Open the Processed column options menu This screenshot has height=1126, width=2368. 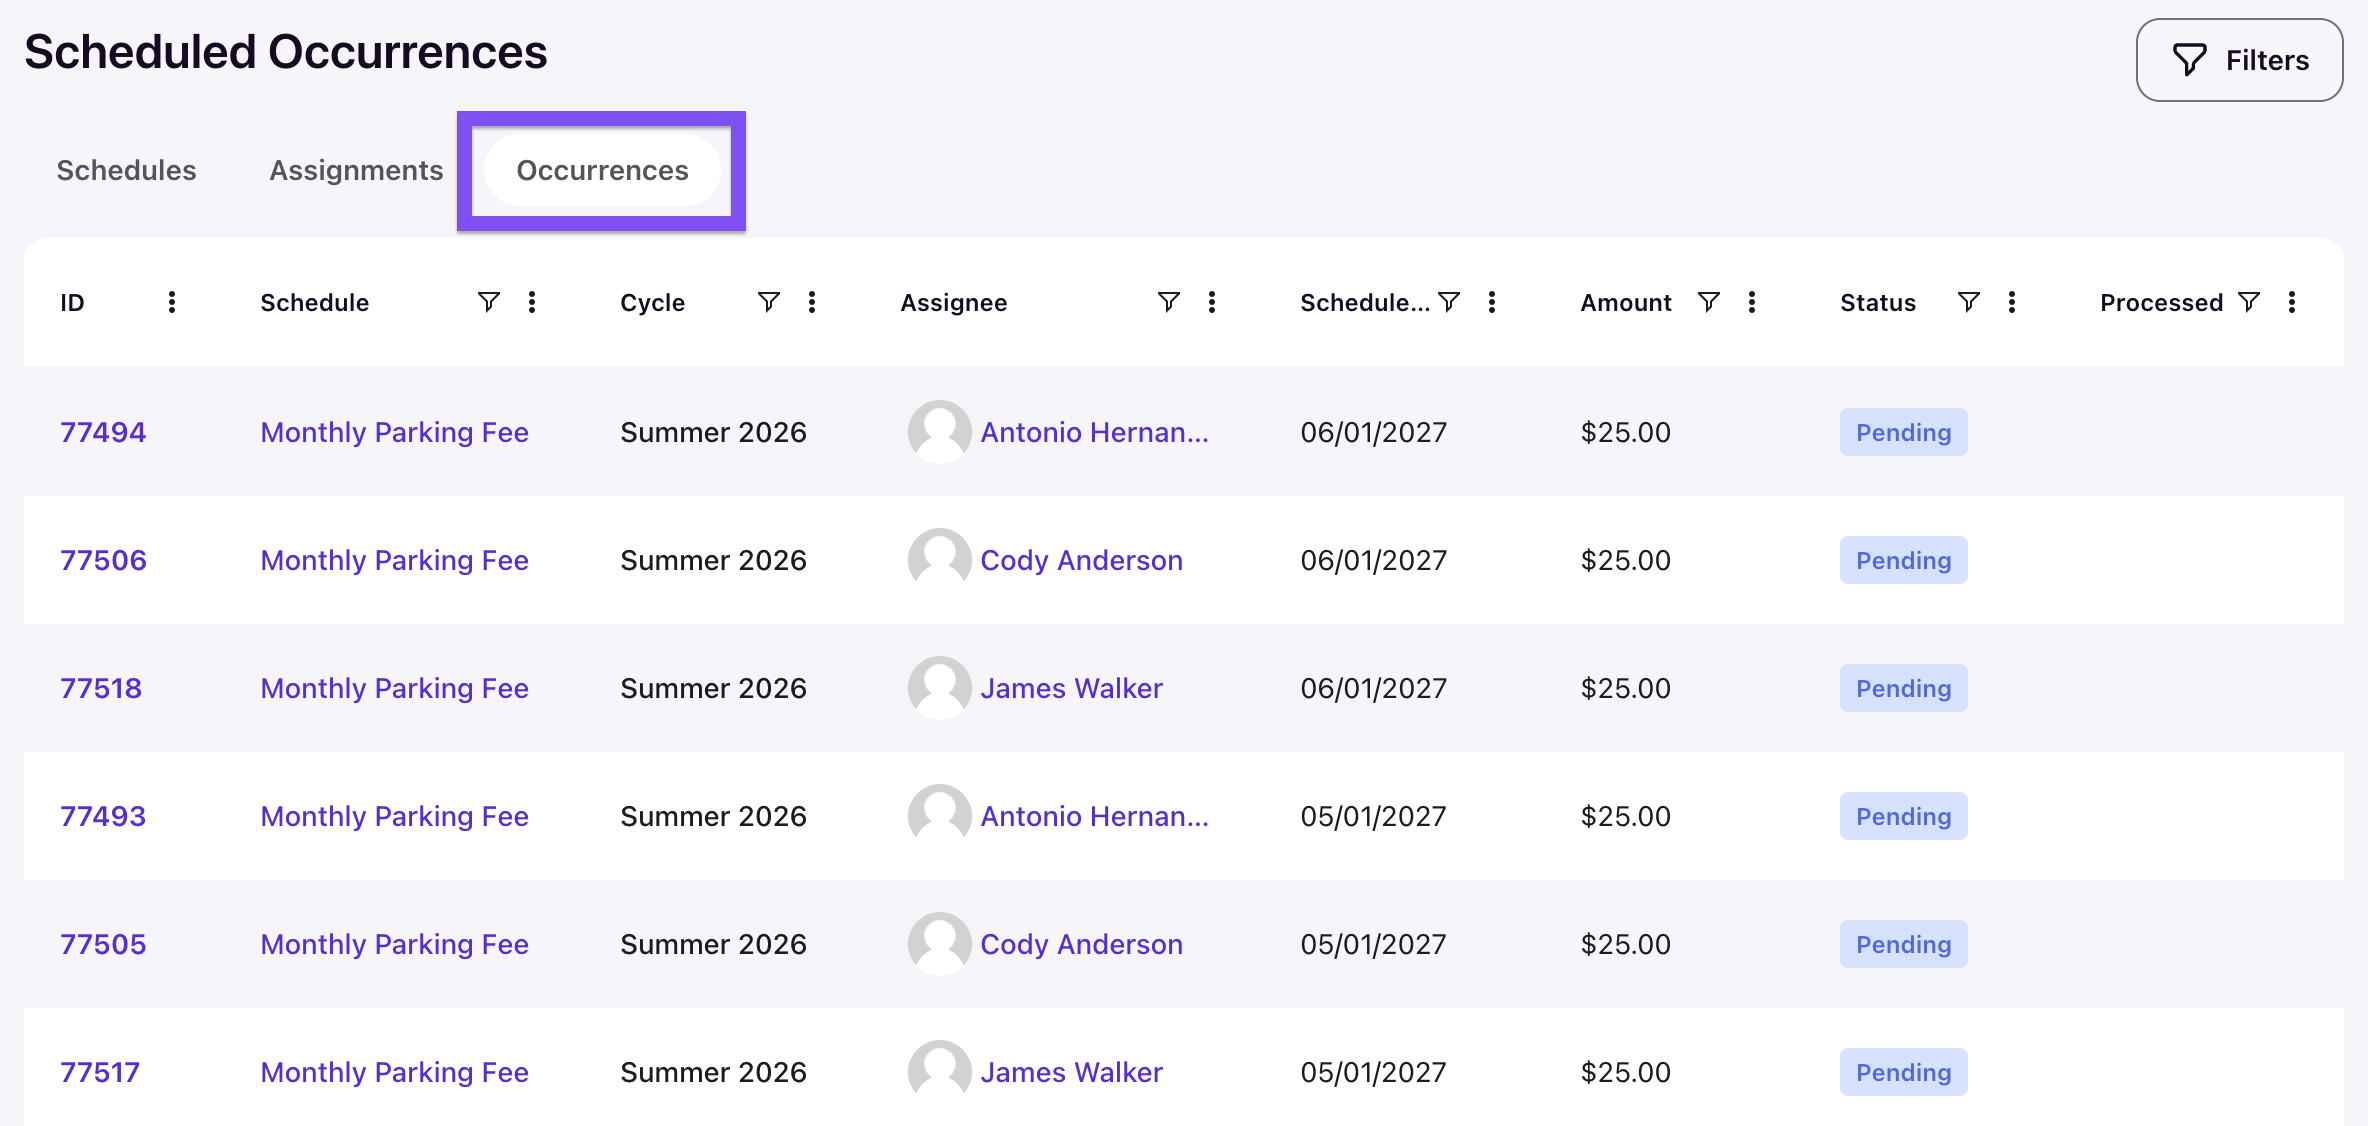[2292, 302]
